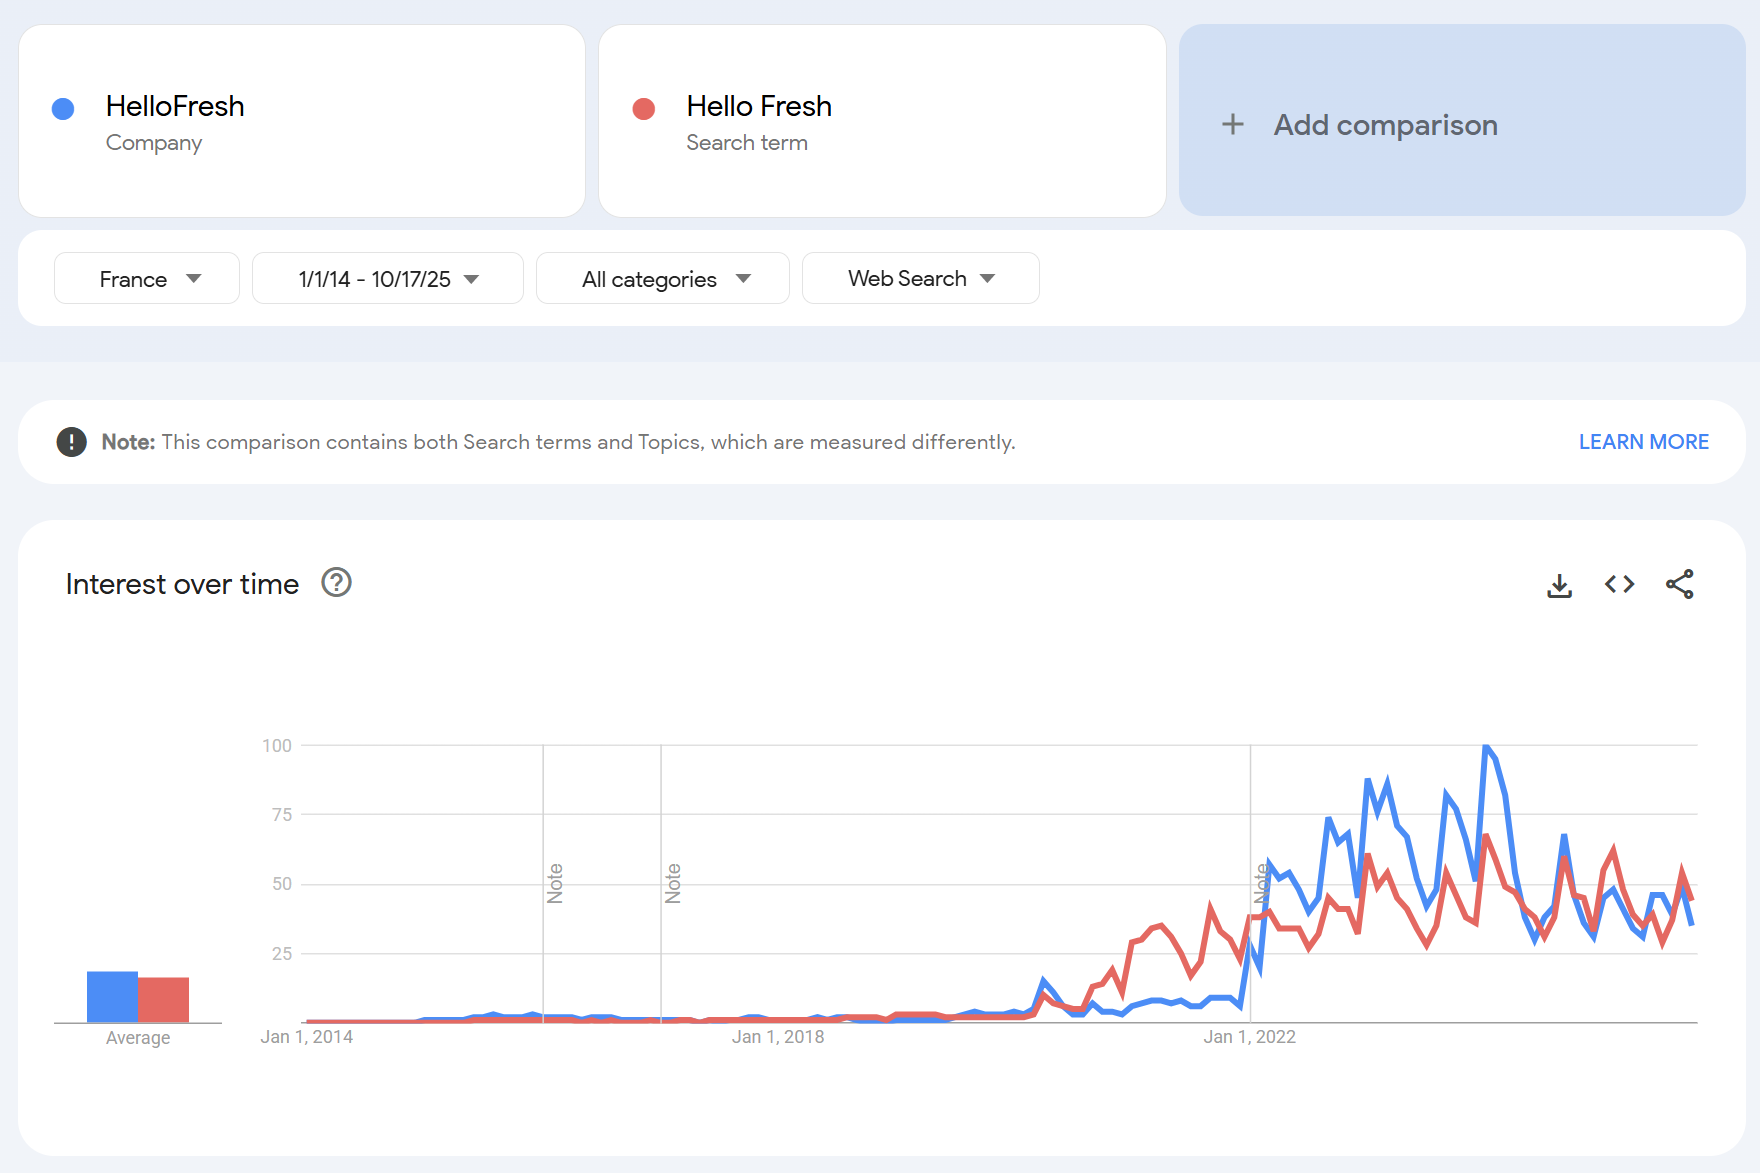This screenshot has height=1173, width=1760.
Task: Click the note exclamation warning icon
Action: [71, 442]
